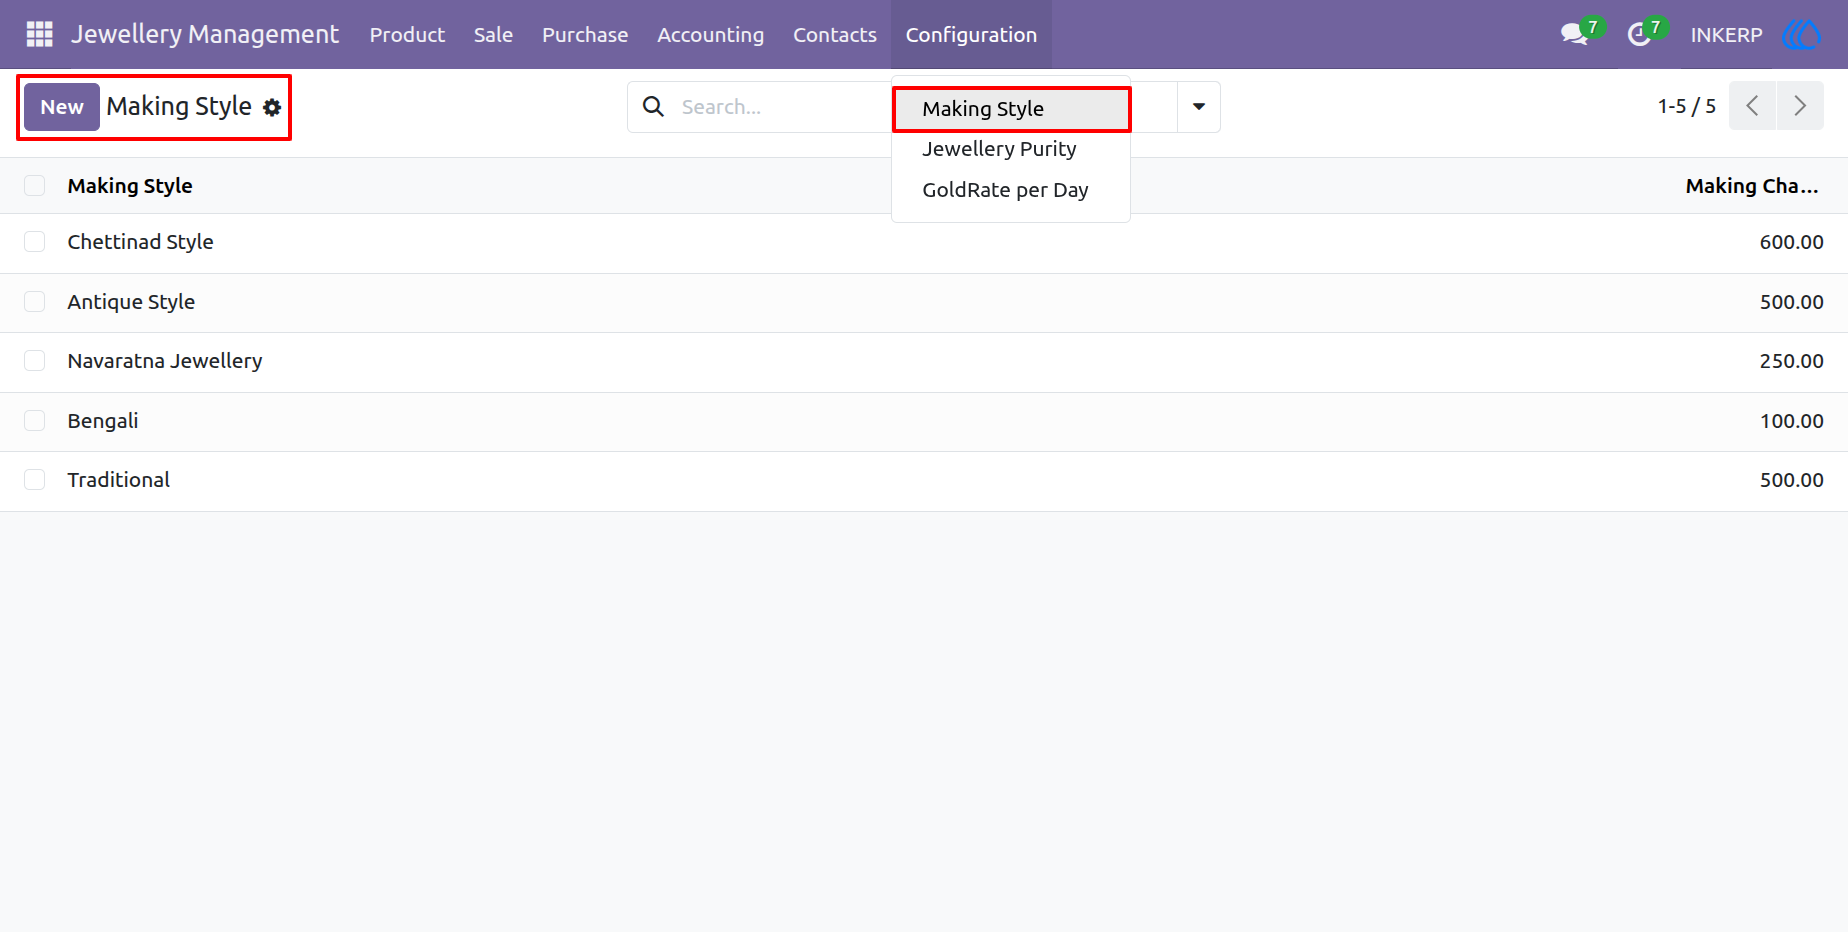Click the New button
The width and height of the screenshot is (1848, 932).
click(62, 107)
